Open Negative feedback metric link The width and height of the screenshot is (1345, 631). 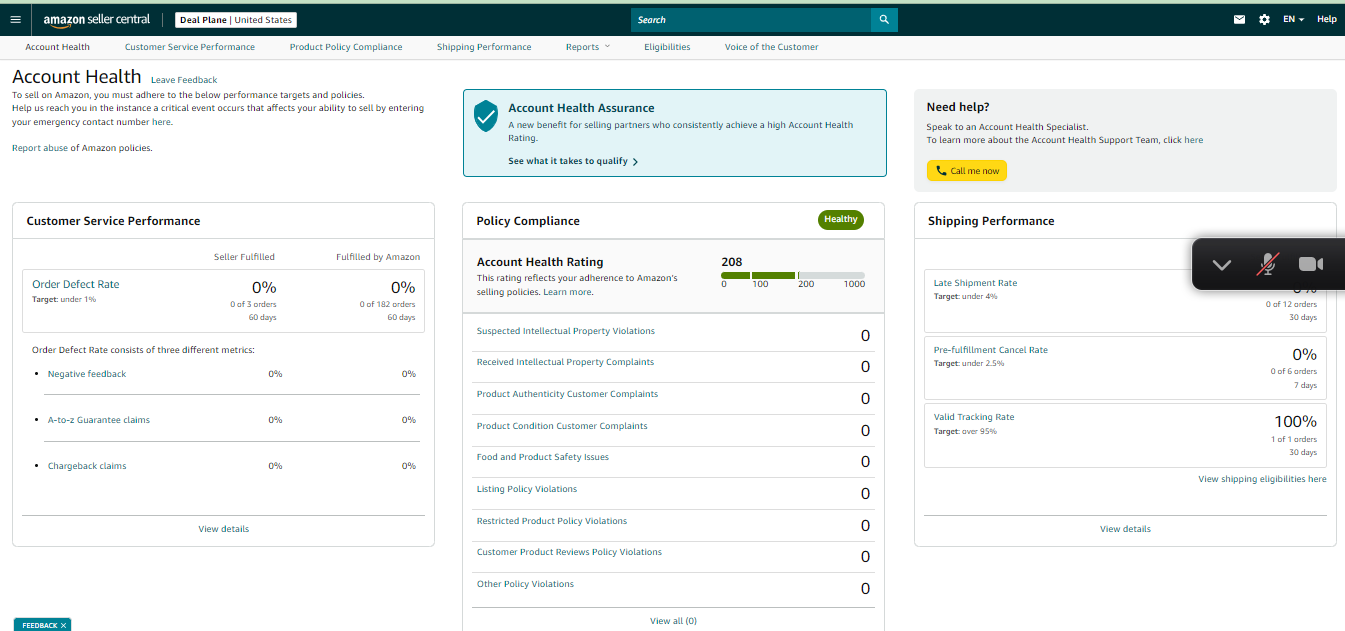pos(87,374)
